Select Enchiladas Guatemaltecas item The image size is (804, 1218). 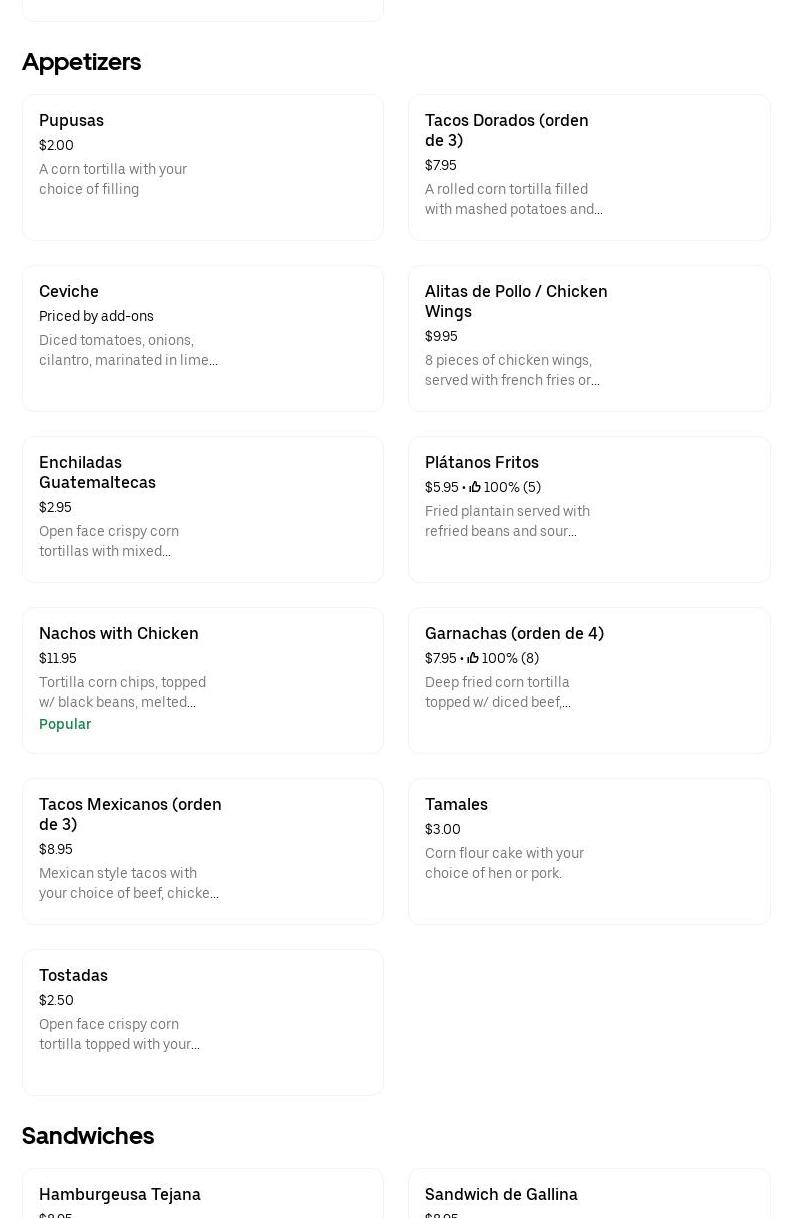click(x=202, y=509)
